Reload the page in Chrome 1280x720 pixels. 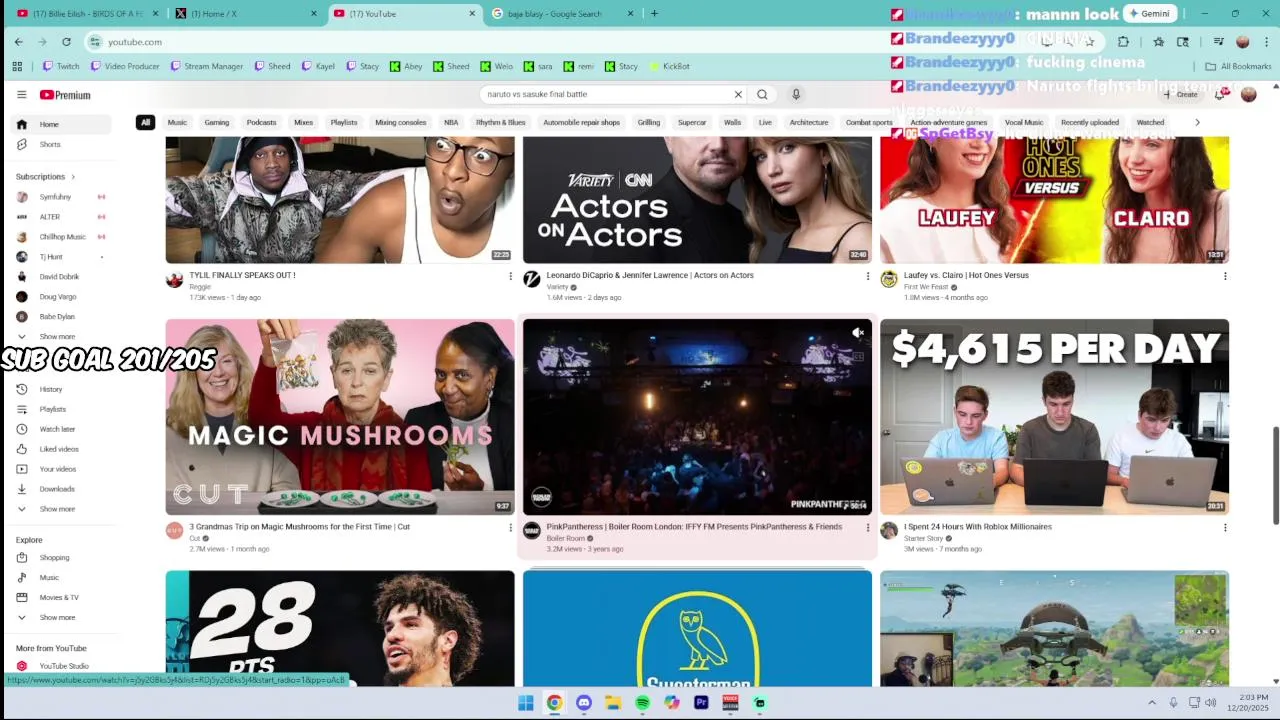[66, 42]
